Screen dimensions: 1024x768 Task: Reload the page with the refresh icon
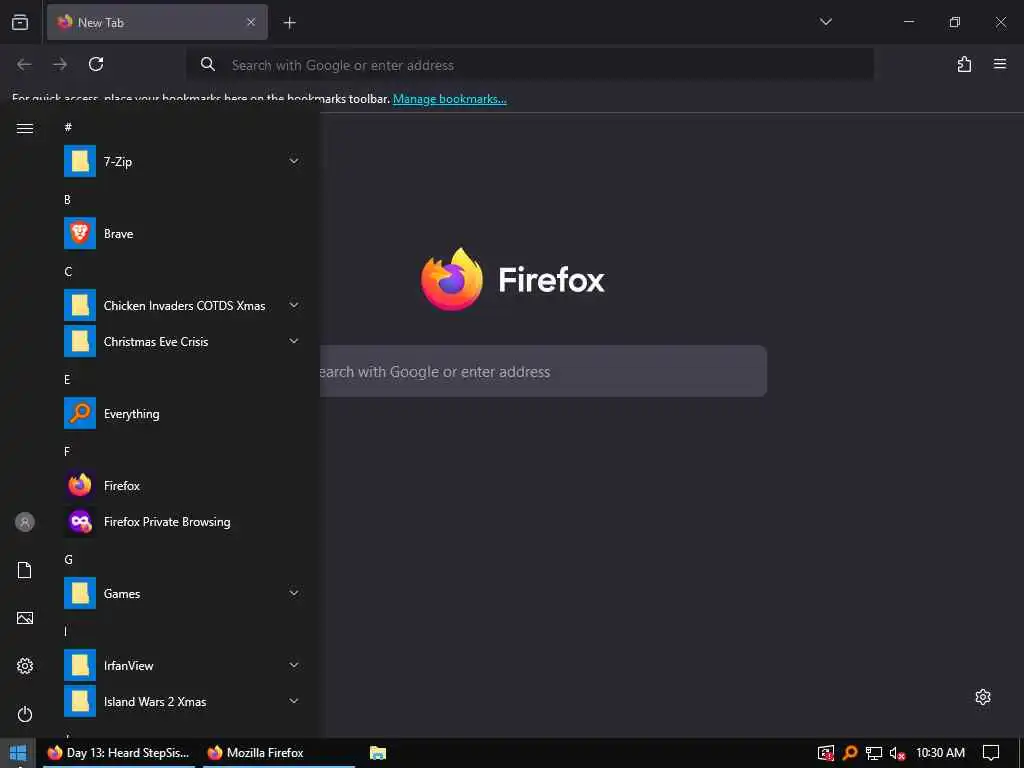(x=96, y=64)
